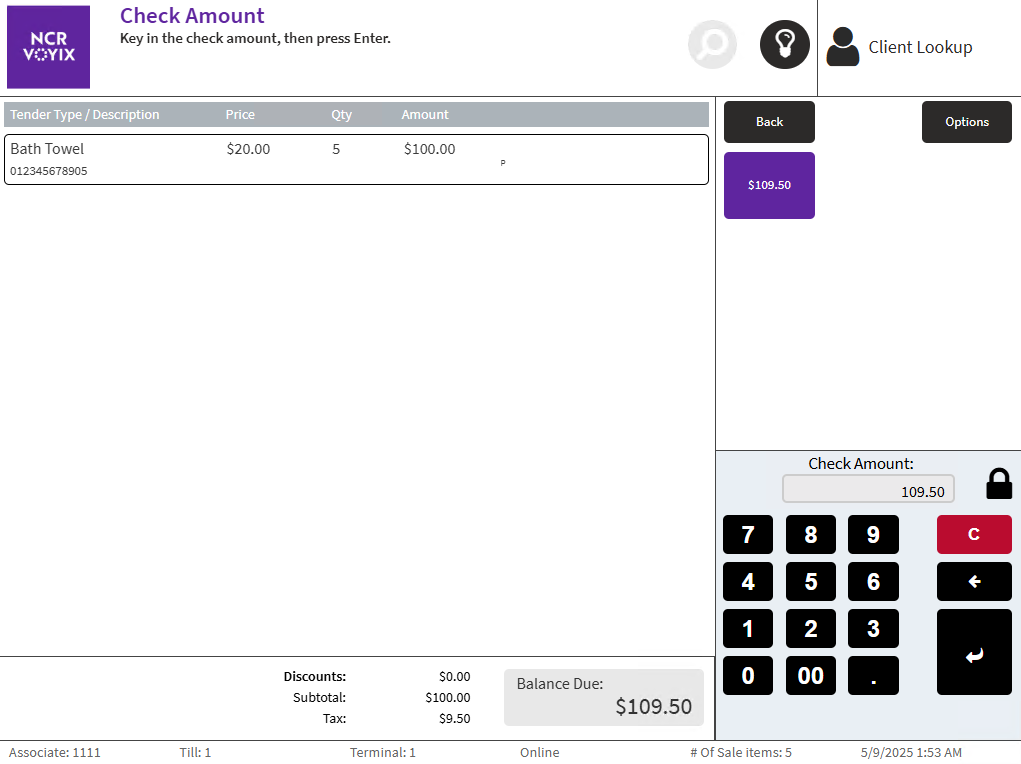This screenshot has height=764, width=1021.
Task: Click the NCR Voyix logo
Action: click(x=48, y=47)
